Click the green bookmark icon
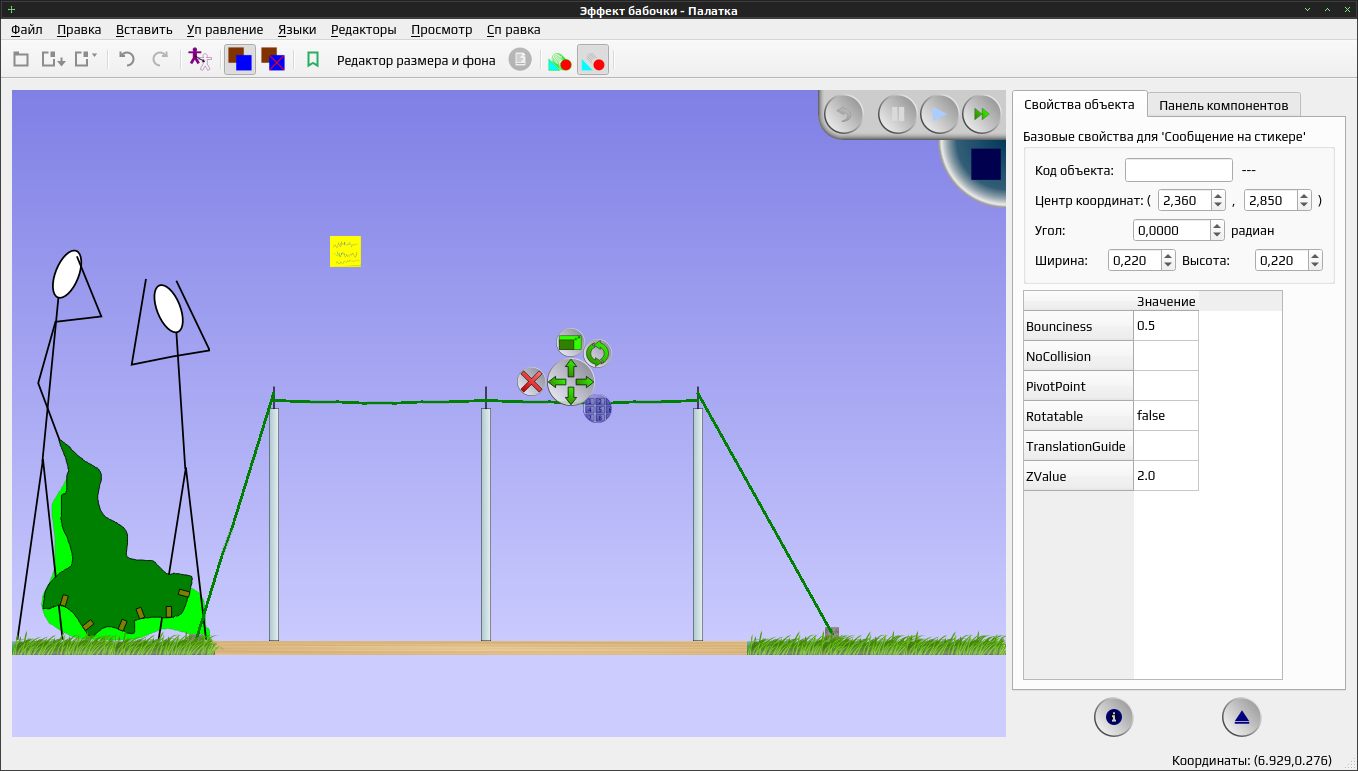 click(313, 60)
